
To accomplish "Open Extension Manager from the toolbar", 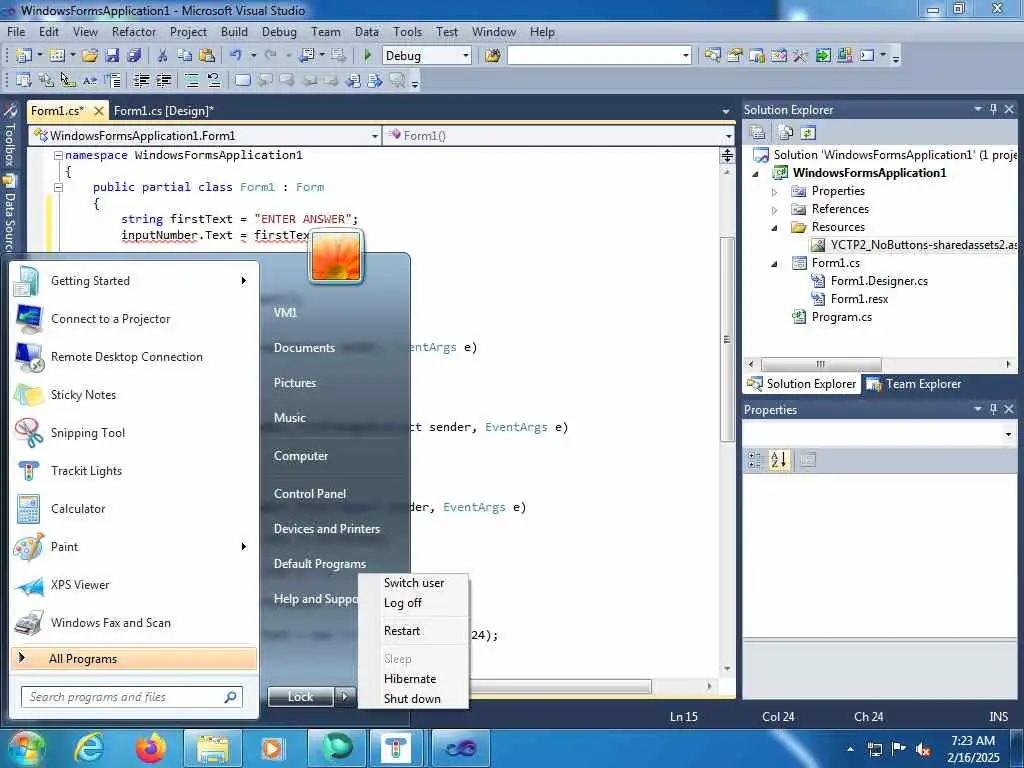I will coord(845,56).
